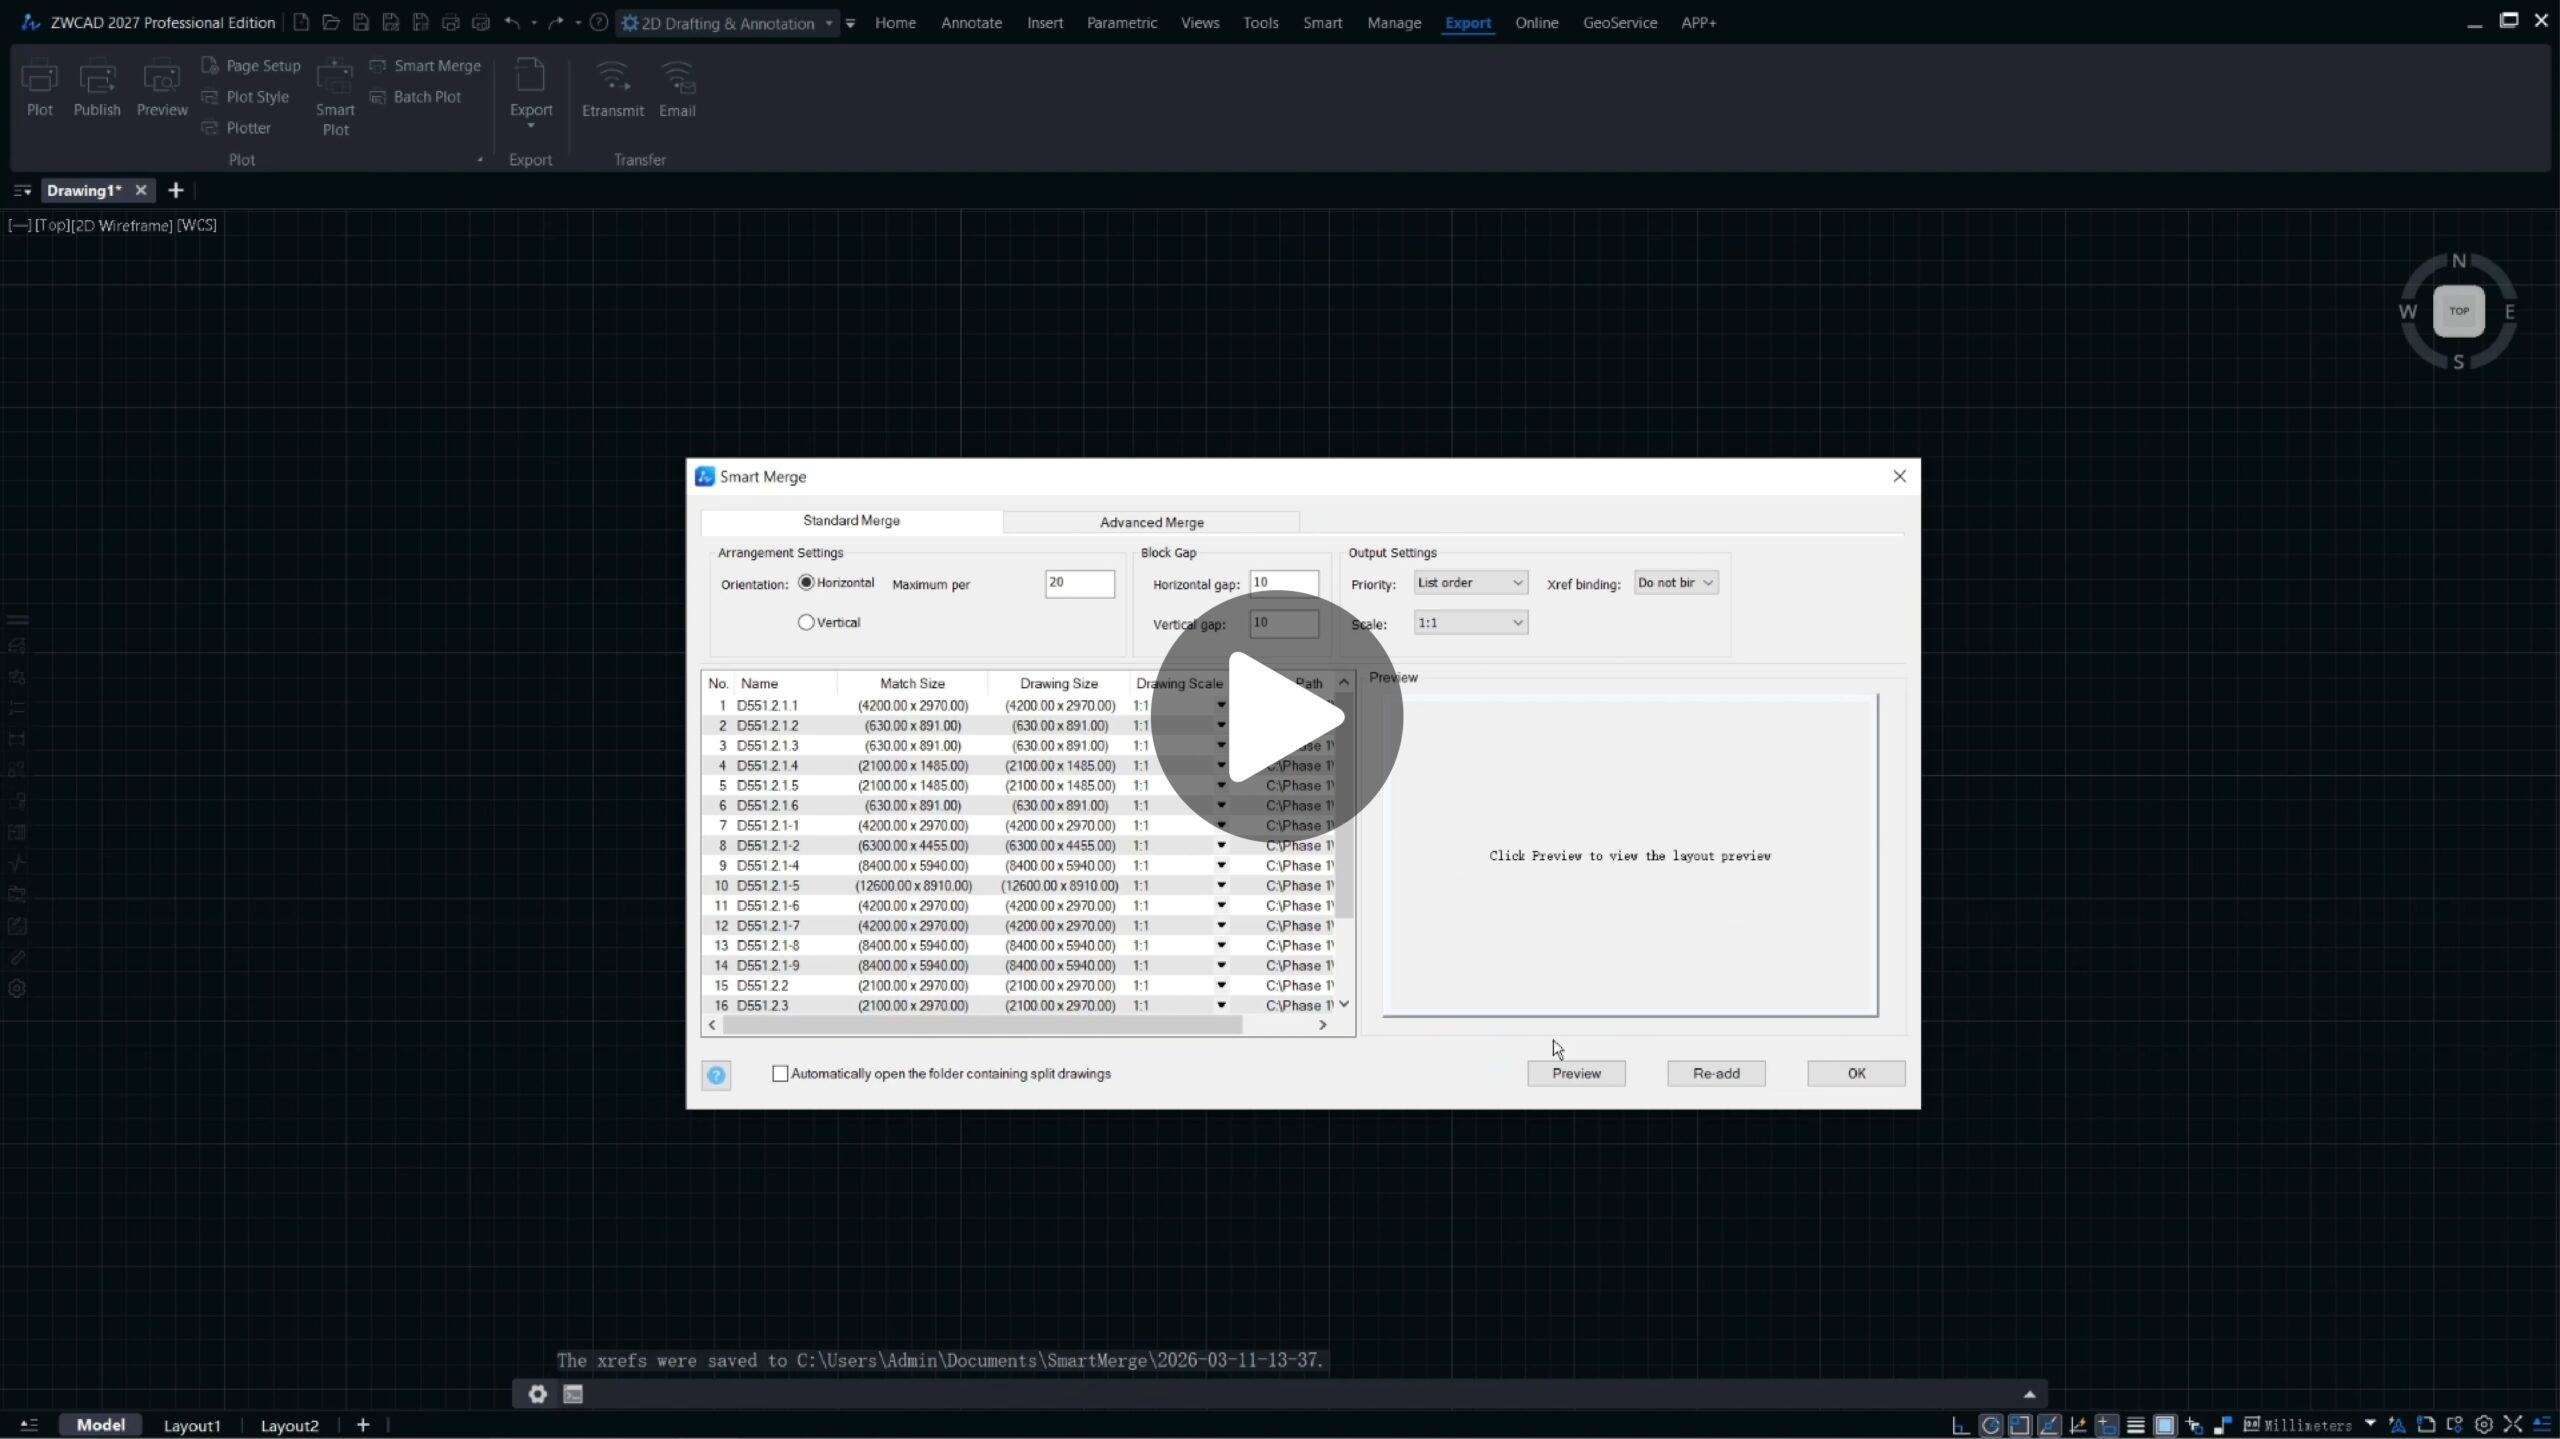The width and height of the screenshot is (2560, 1439).
Task: Open the Priority List order dropdown
Action: tap(1470, 582)
